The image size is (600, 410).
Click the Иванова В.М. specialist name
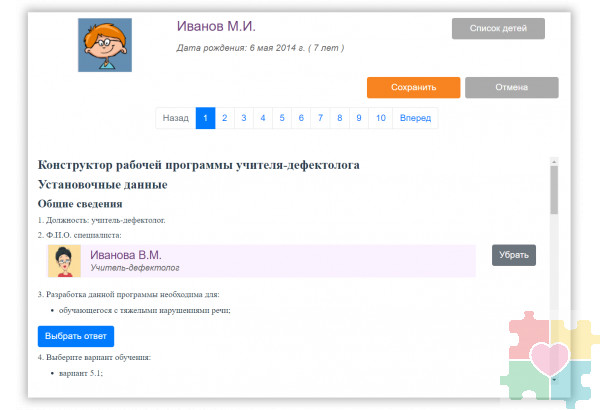[126, 255]
